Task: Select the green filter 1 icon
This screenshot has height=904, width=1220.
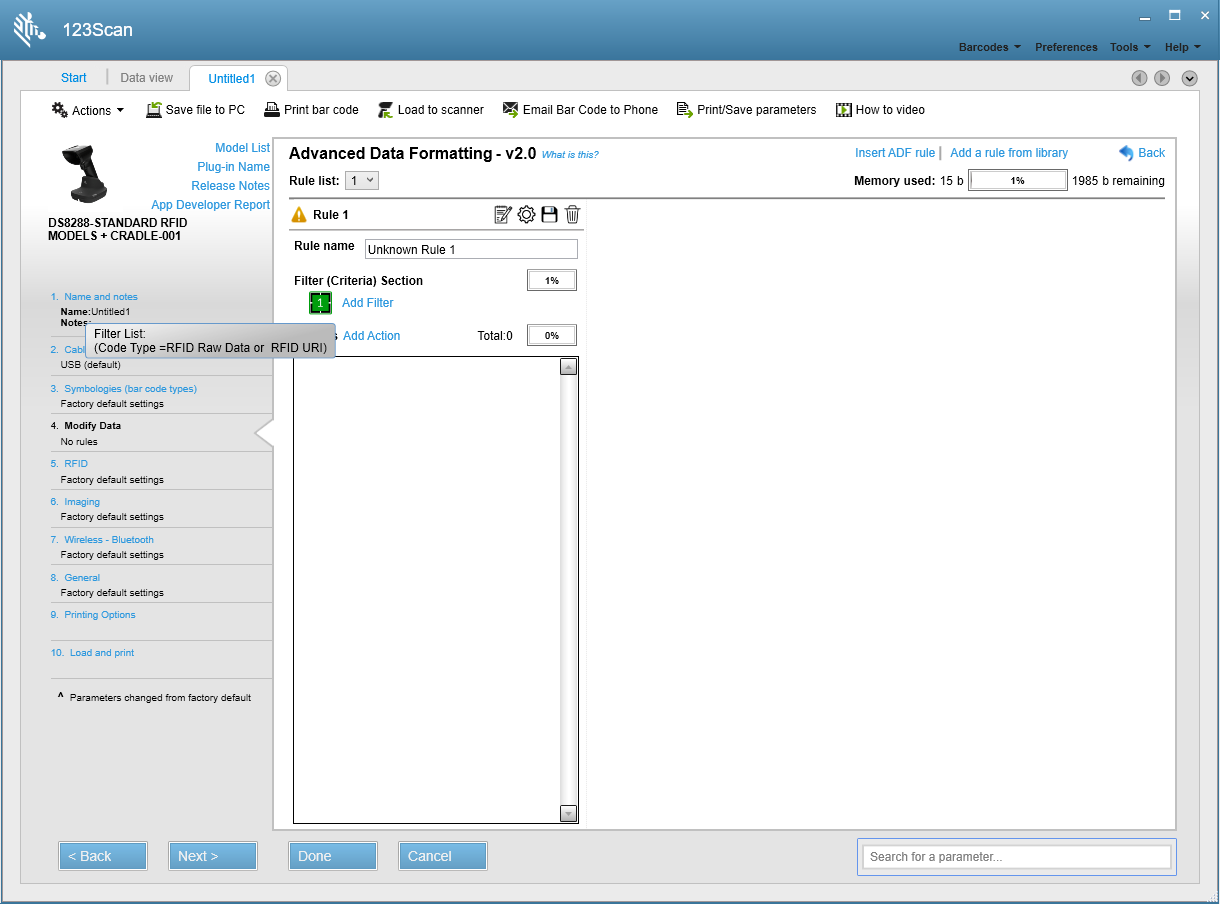Action: (320, 303)
